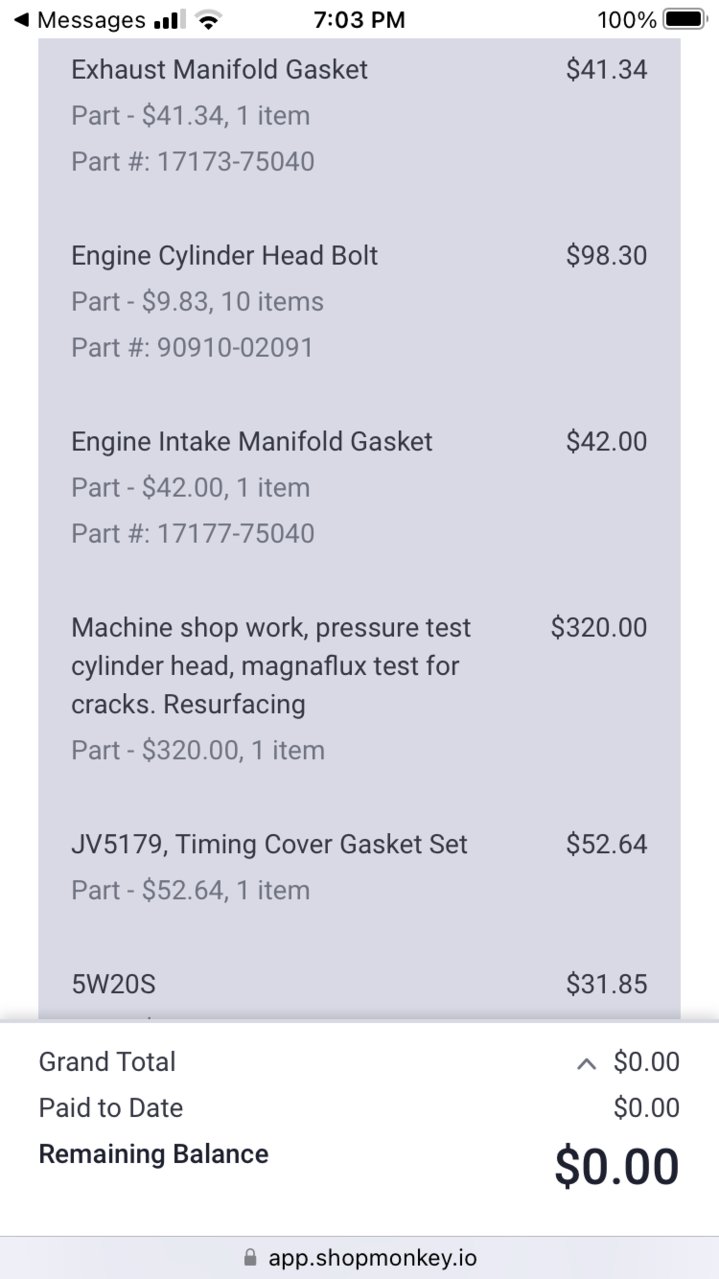This screenshot has width=719, height=1279.
Task: Tap the Machine shop work description
Action: point(271,666)
